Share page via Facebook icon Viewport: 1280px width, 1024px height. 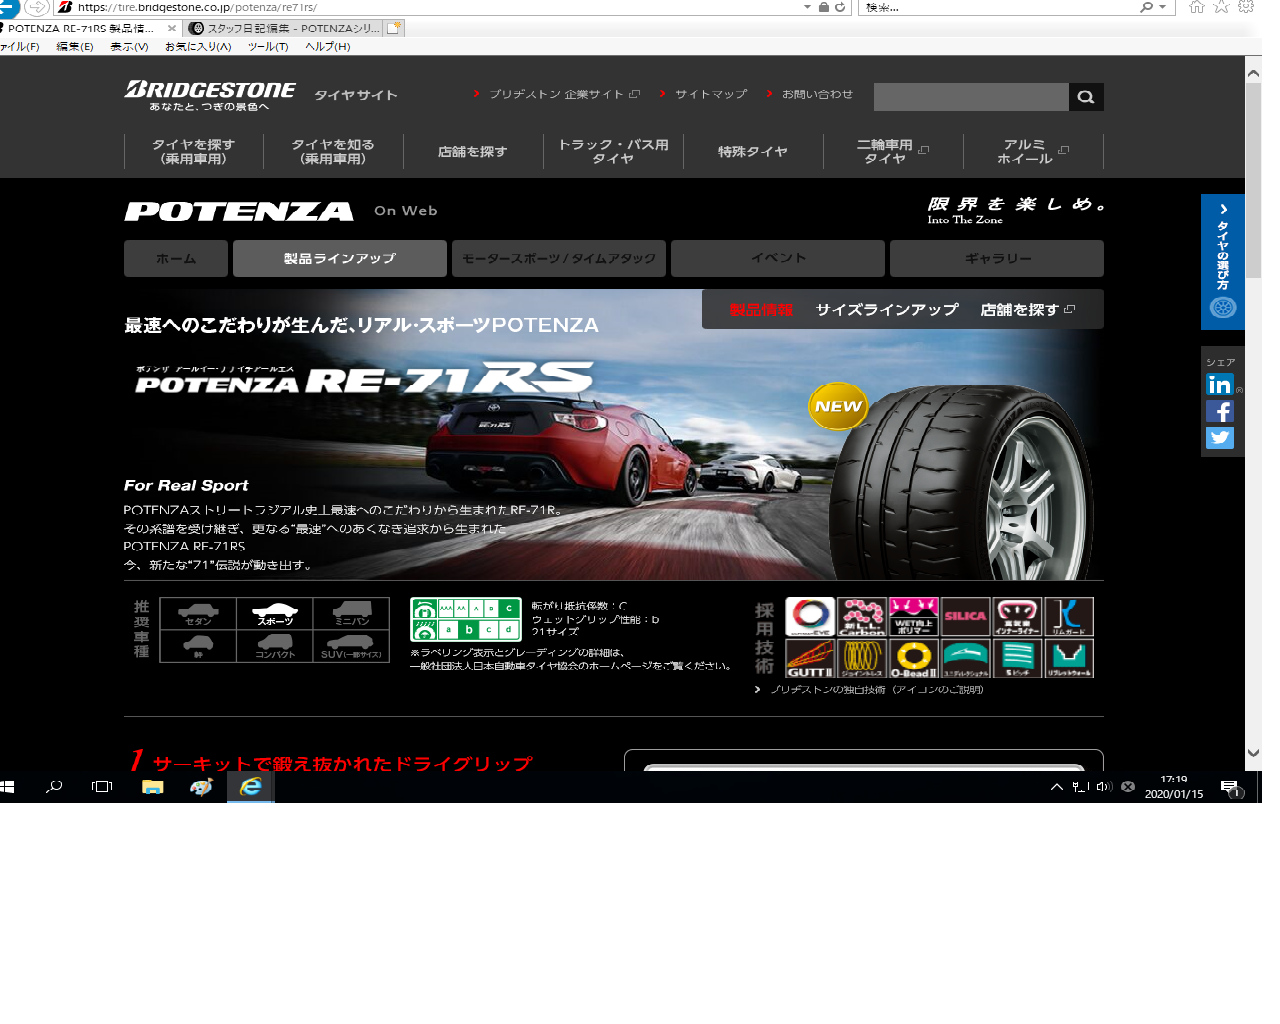(x=1219, y=412)
